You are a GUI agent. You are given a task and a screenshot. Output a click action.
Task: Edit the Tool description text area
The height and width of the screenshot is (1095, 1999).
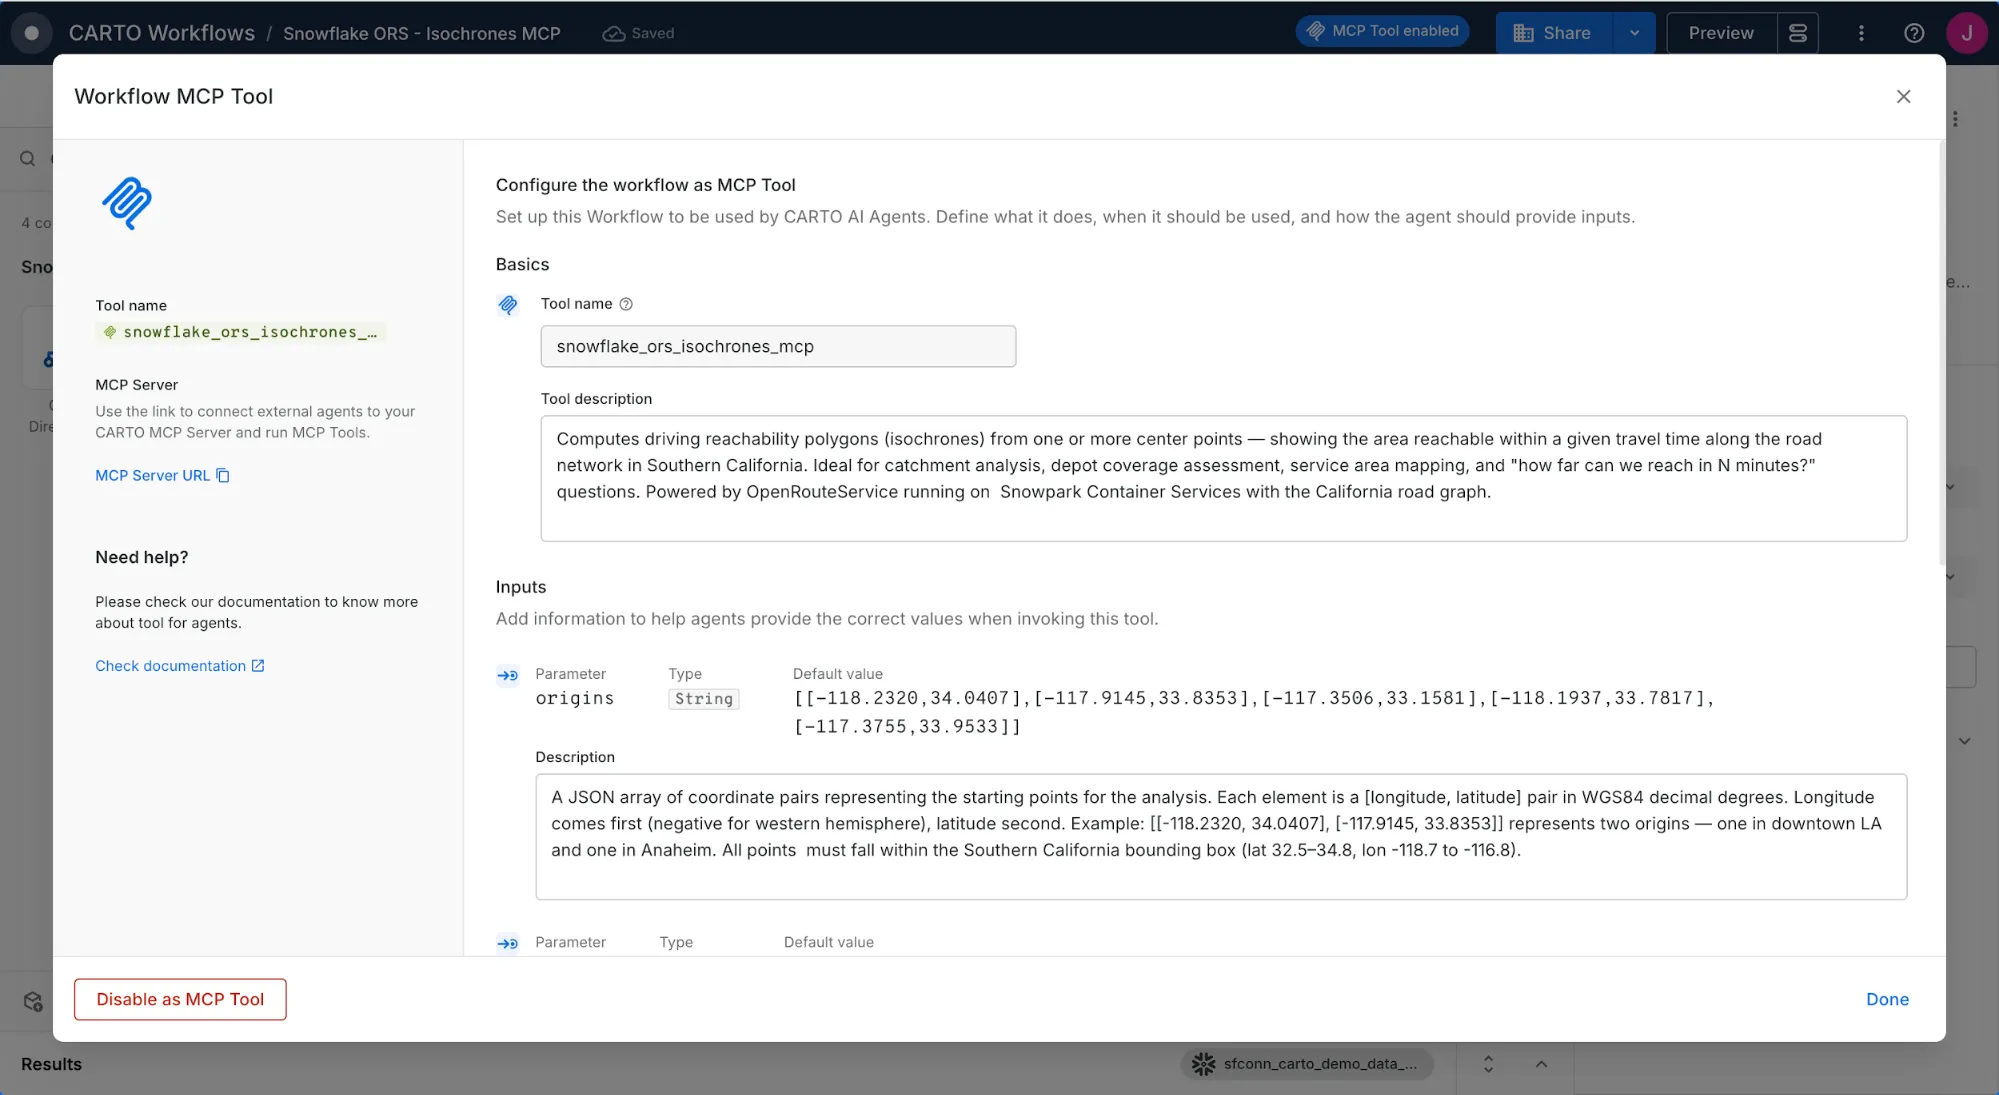(1223, 478)
